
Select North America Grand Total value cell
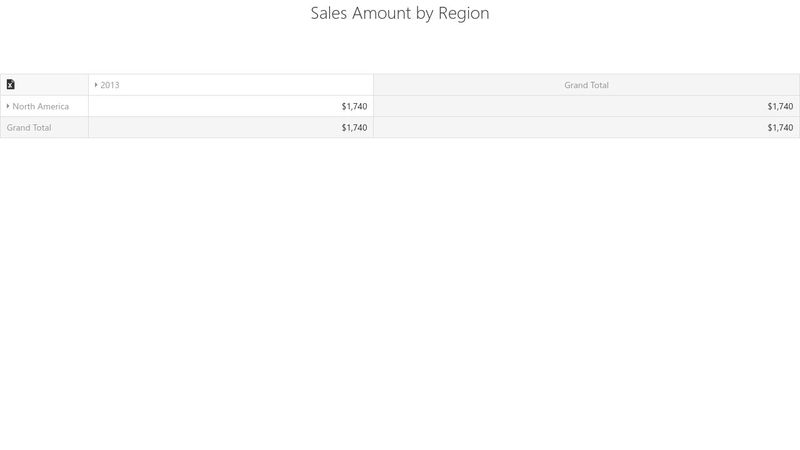(586, 106)
